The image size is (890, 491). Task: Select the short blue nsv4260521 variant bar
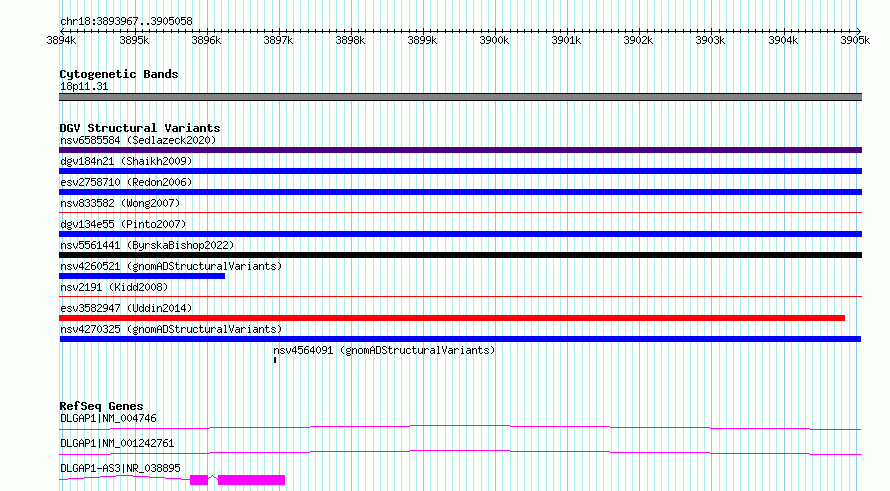click(x=142, y=276)
